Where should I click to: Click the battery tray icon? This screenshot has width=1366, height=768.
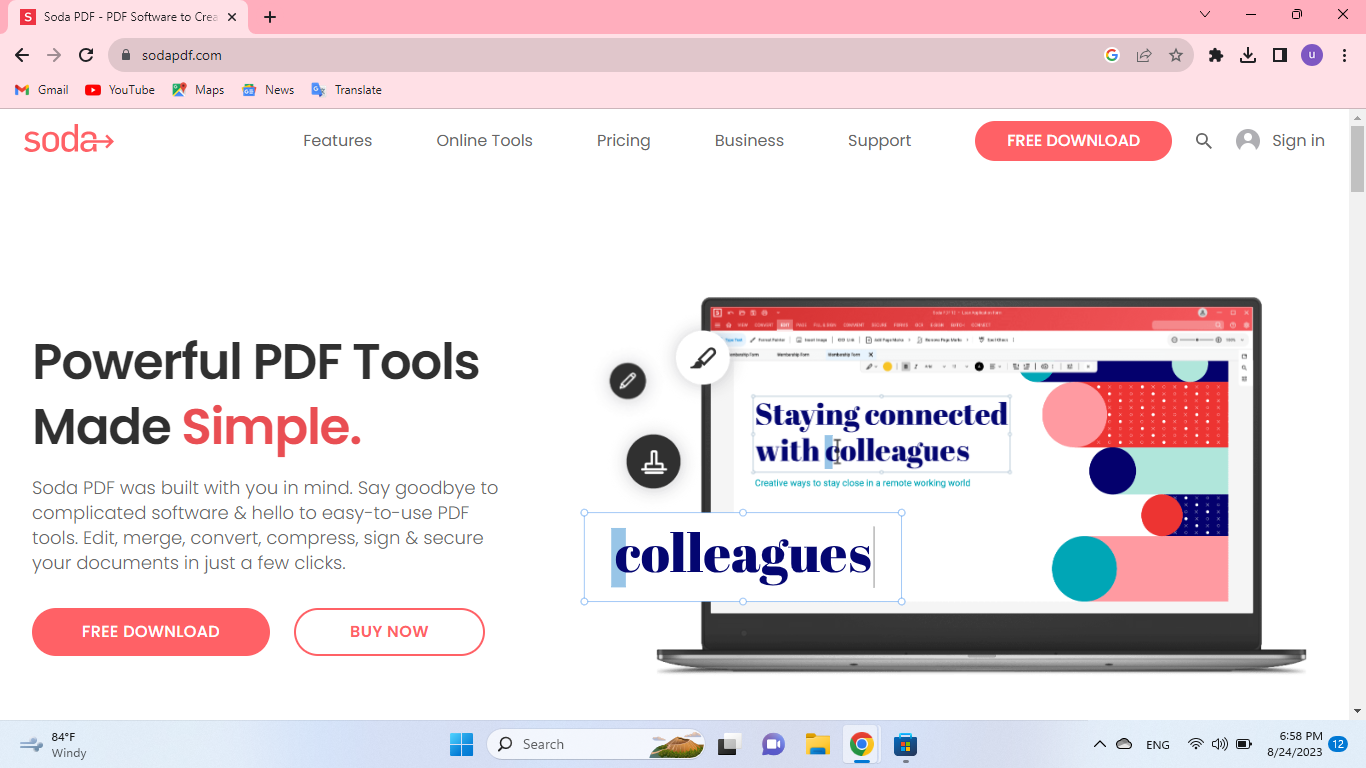[x=1244, y=744]
